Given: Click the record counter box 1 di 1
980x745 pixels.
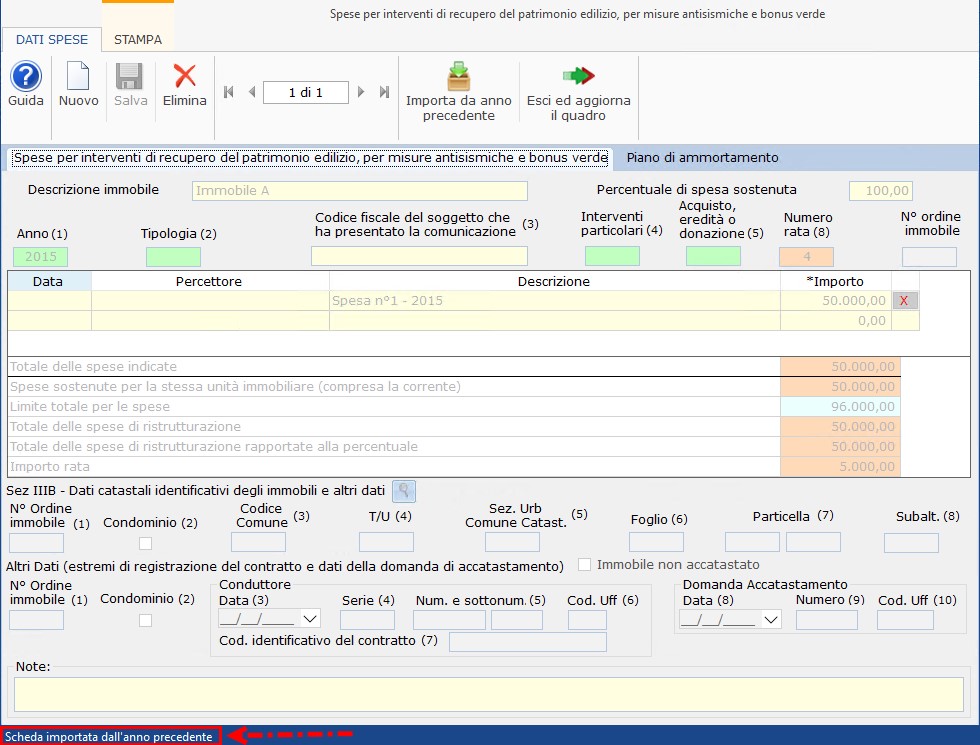Looking at the screenshot, I should click(306, 92).
